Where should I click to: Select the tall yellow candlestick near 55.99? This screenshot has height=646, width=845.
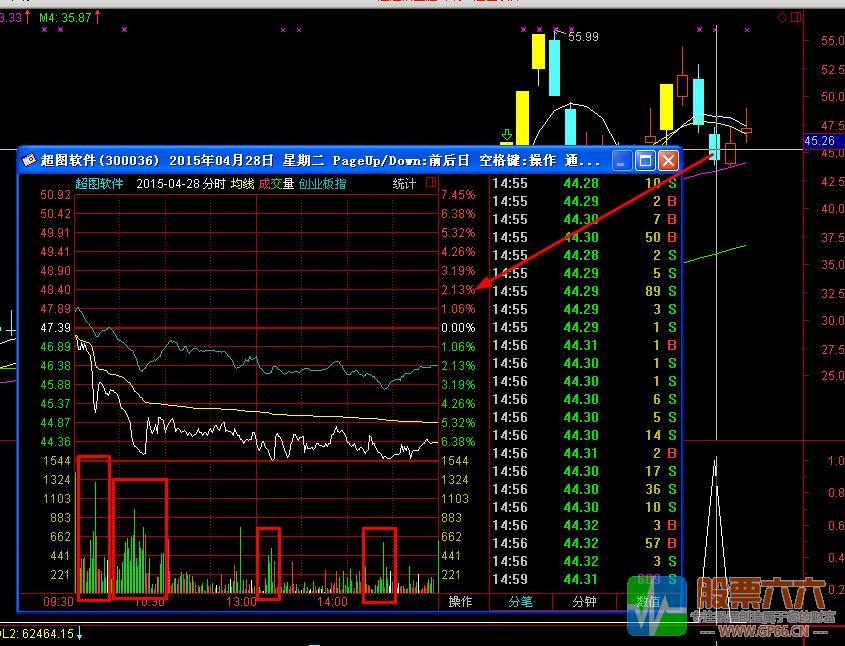coord(538,52)
